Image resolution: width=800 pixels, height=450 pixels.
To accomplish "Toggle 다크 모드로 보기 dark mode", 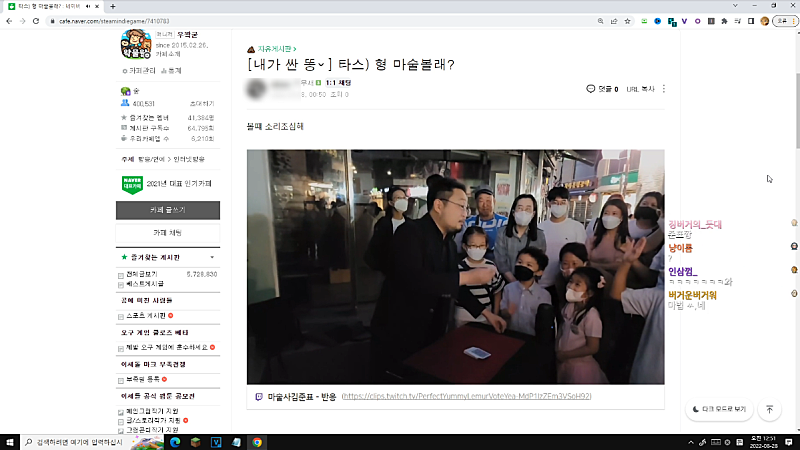I will (719, 409).
